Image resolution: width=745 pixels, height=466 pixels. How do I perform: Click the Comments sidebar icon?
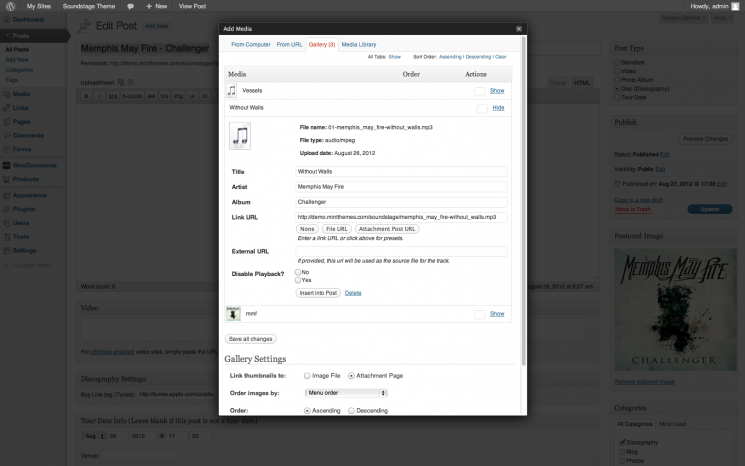[x=7, y=135]
